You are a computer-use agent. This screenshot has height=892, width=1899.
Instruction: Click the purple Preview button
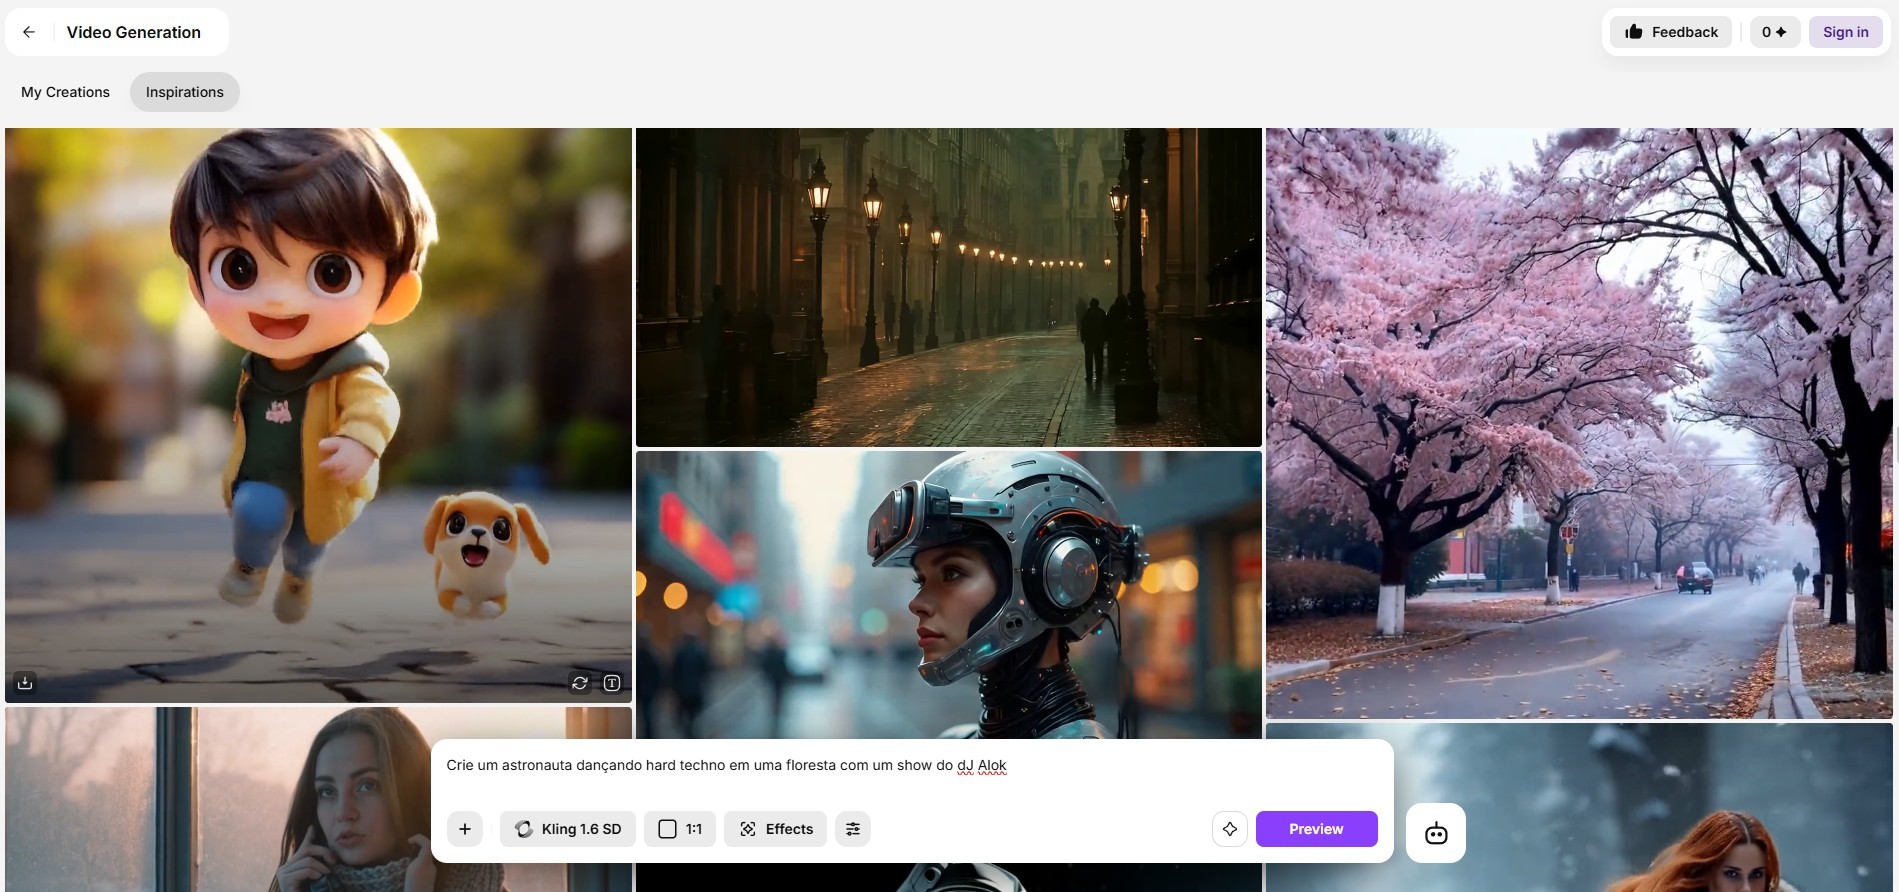point(1316,829)
